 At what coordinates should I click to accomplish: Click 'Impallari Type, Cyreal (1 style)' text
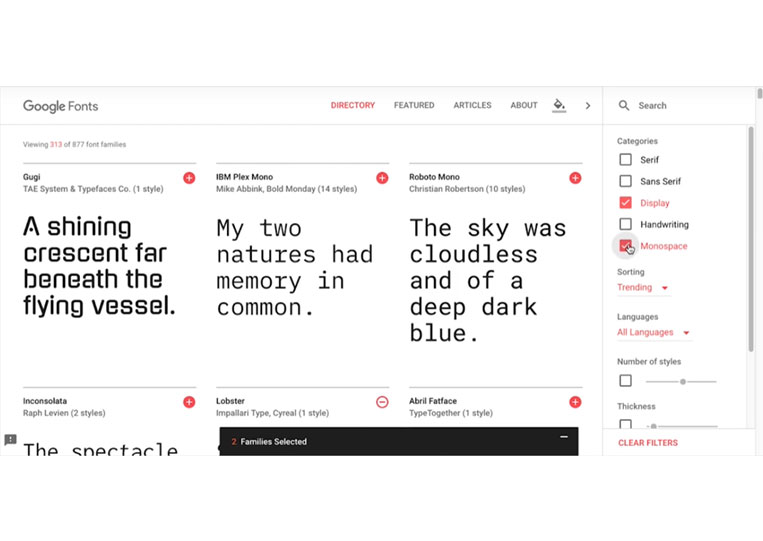(x=272, y=413)
